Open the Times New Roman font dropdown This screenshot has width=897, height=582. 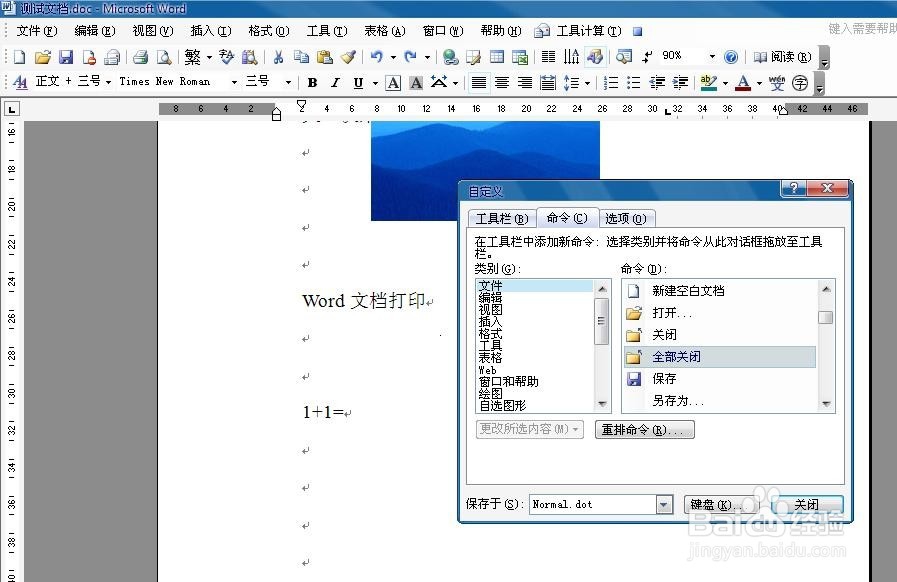pos(234,83)
